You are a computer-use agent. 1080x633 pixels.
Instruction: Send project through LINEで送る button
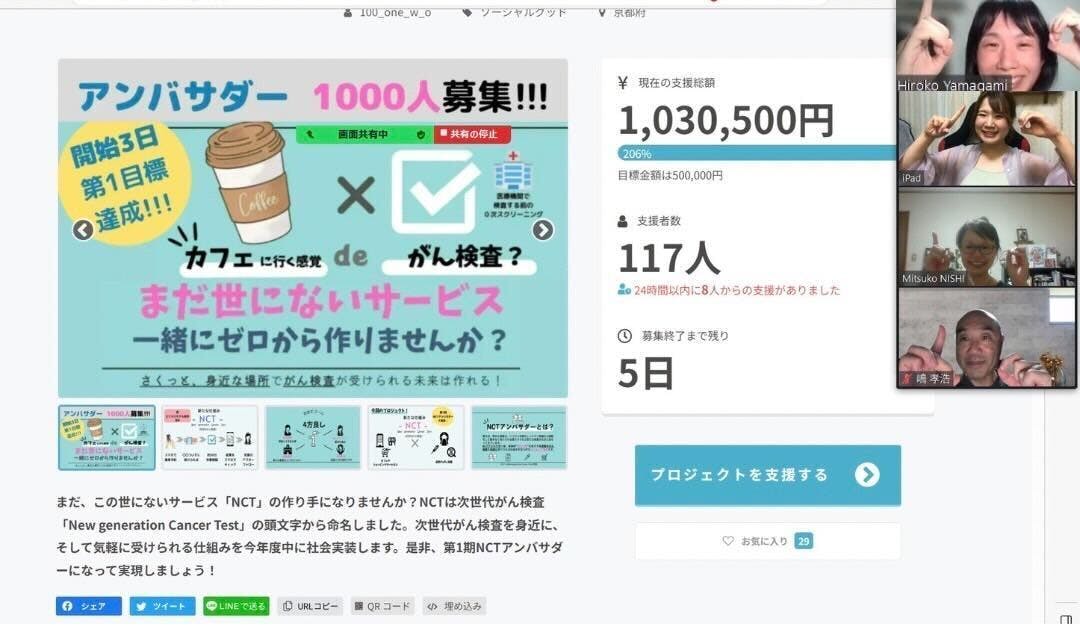(x=236, y=606)
